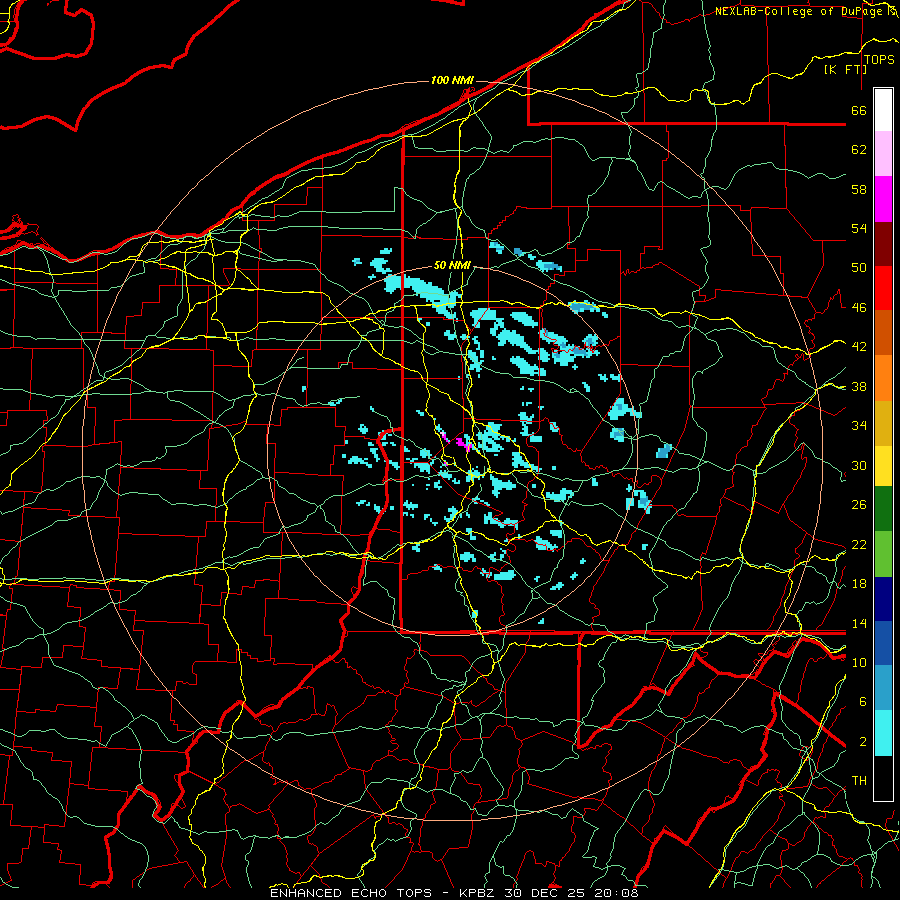Click the '22' scale label
The width and height of the screenshot is (900, 900).
859,544
